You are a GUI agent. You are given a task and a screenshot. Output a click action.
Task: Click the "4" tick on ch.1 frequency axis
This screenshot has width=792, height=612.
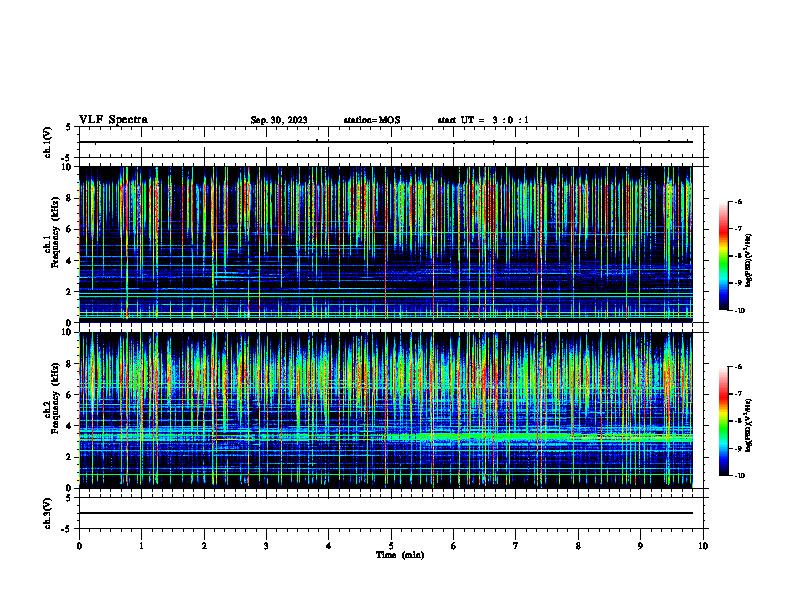(70, 261)
